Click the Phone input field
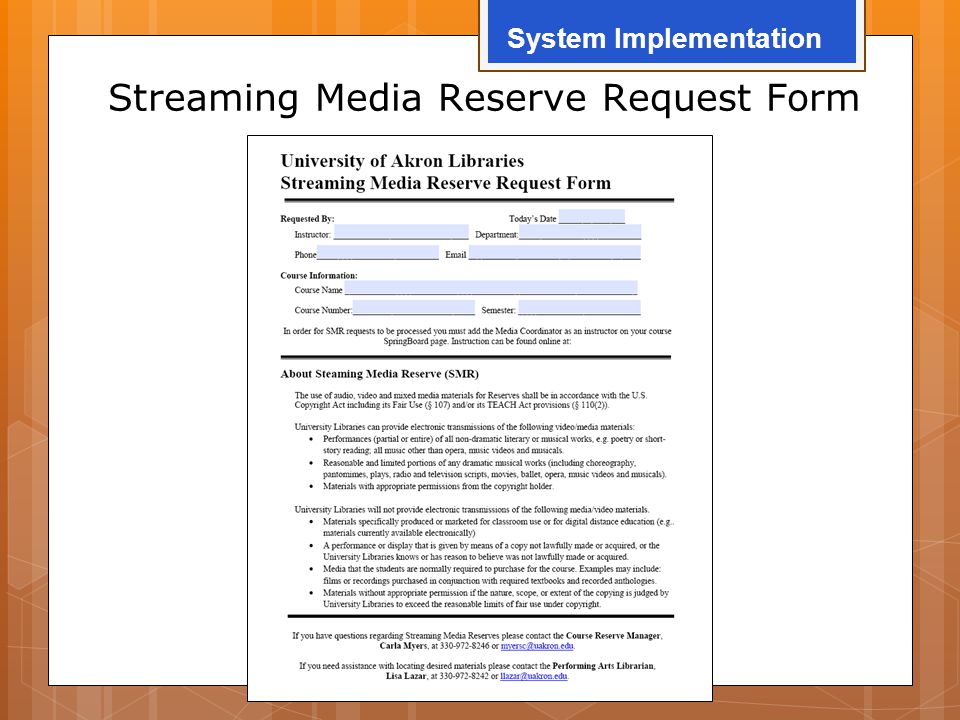 coord(377,253)
